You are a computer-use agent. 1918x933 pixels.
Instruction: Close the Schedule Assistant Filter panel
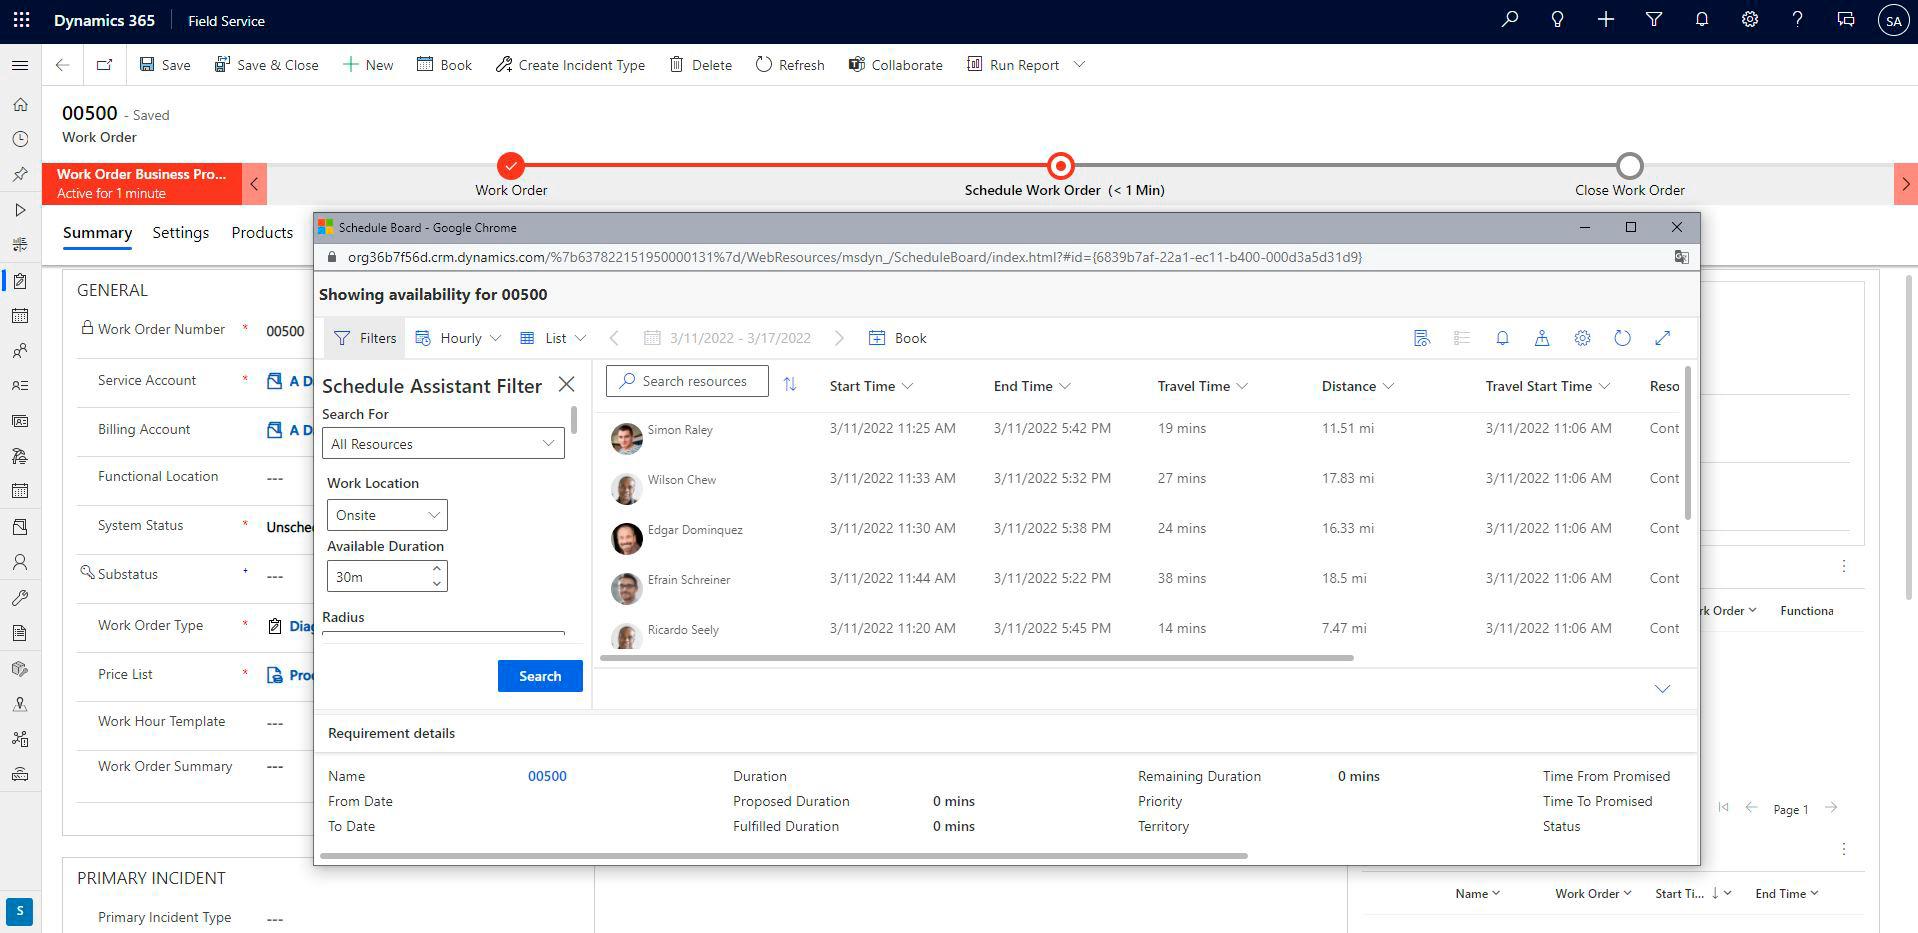click(567, 385)
